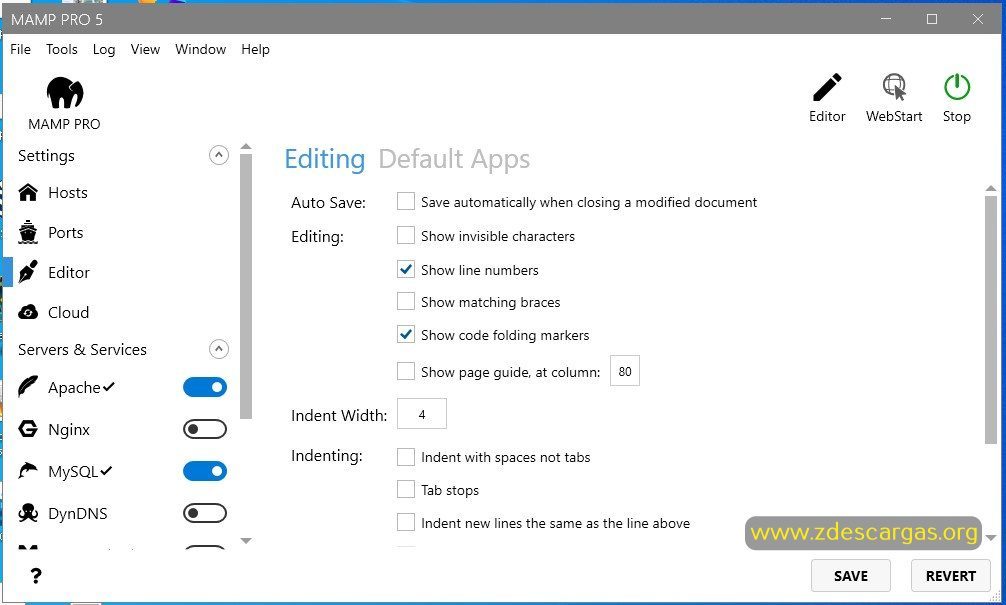The height and width of the screenshot is (605, 1006).
Task: Check Show invisible characters
Action: (x=405, y=235)
